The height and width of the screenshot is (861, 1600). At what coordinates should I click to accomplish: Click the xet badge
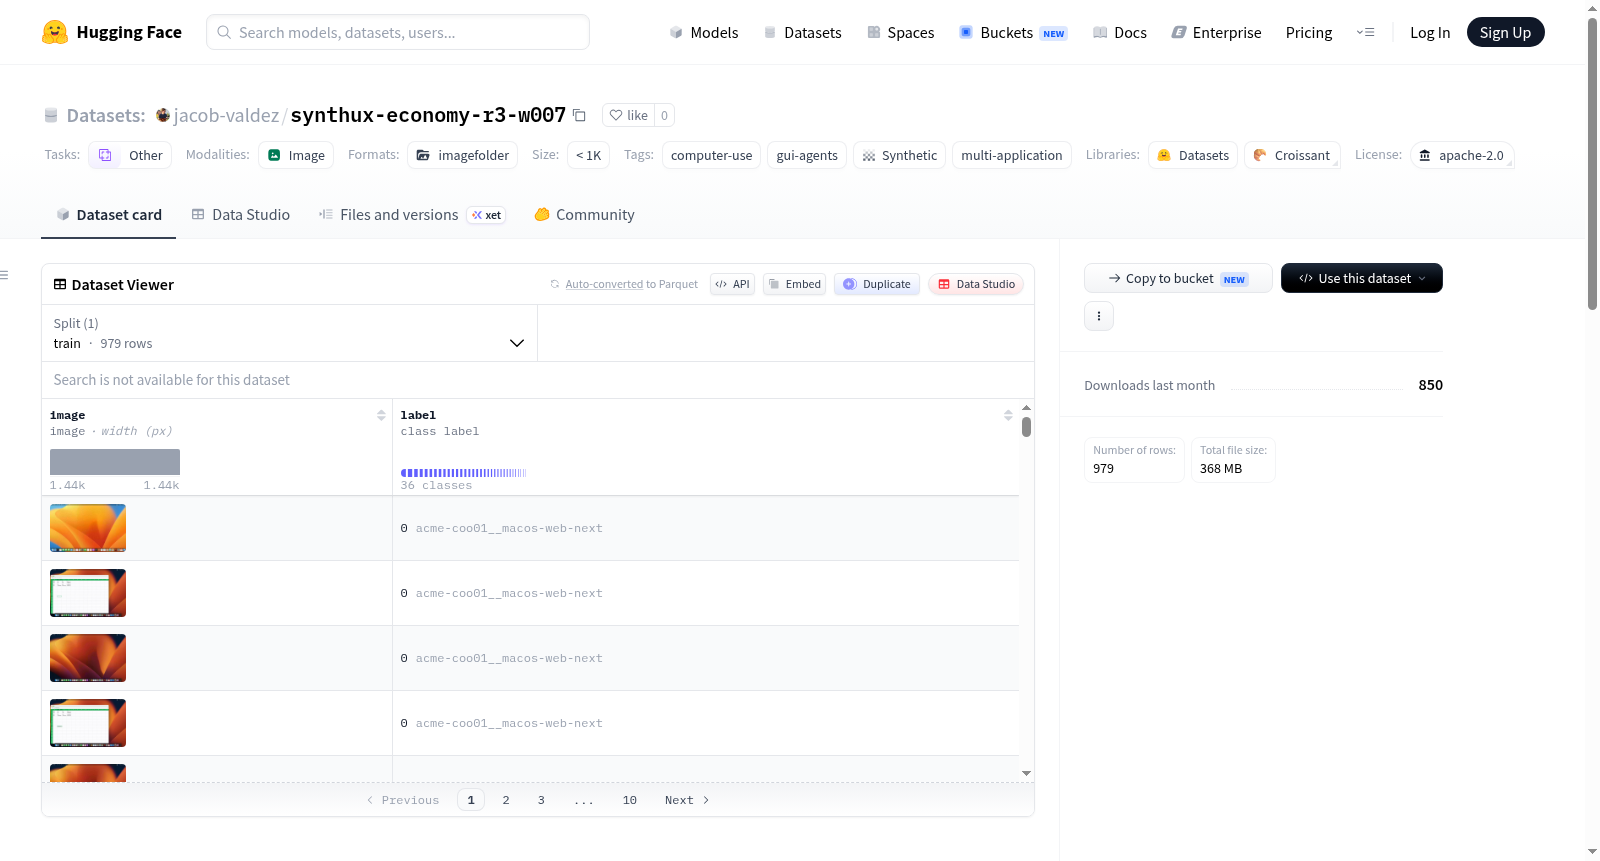pyautogui.click(x=487, y=215)
